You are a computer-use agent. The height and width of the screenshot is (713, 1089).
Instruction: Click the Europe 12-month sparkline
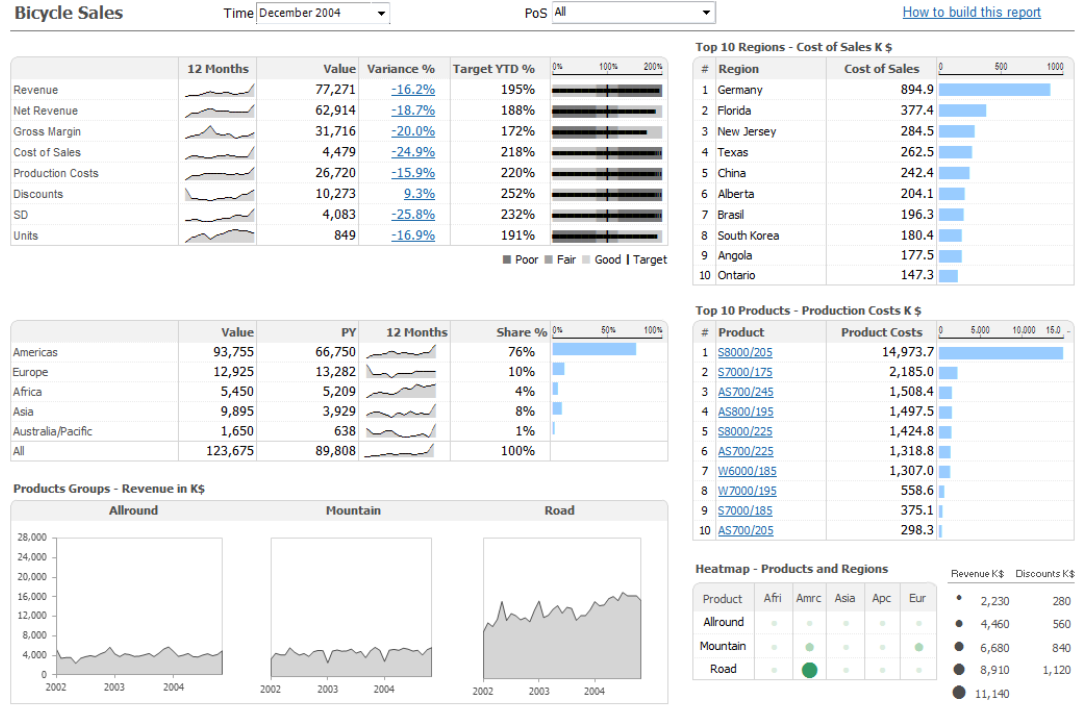[400, 372]
